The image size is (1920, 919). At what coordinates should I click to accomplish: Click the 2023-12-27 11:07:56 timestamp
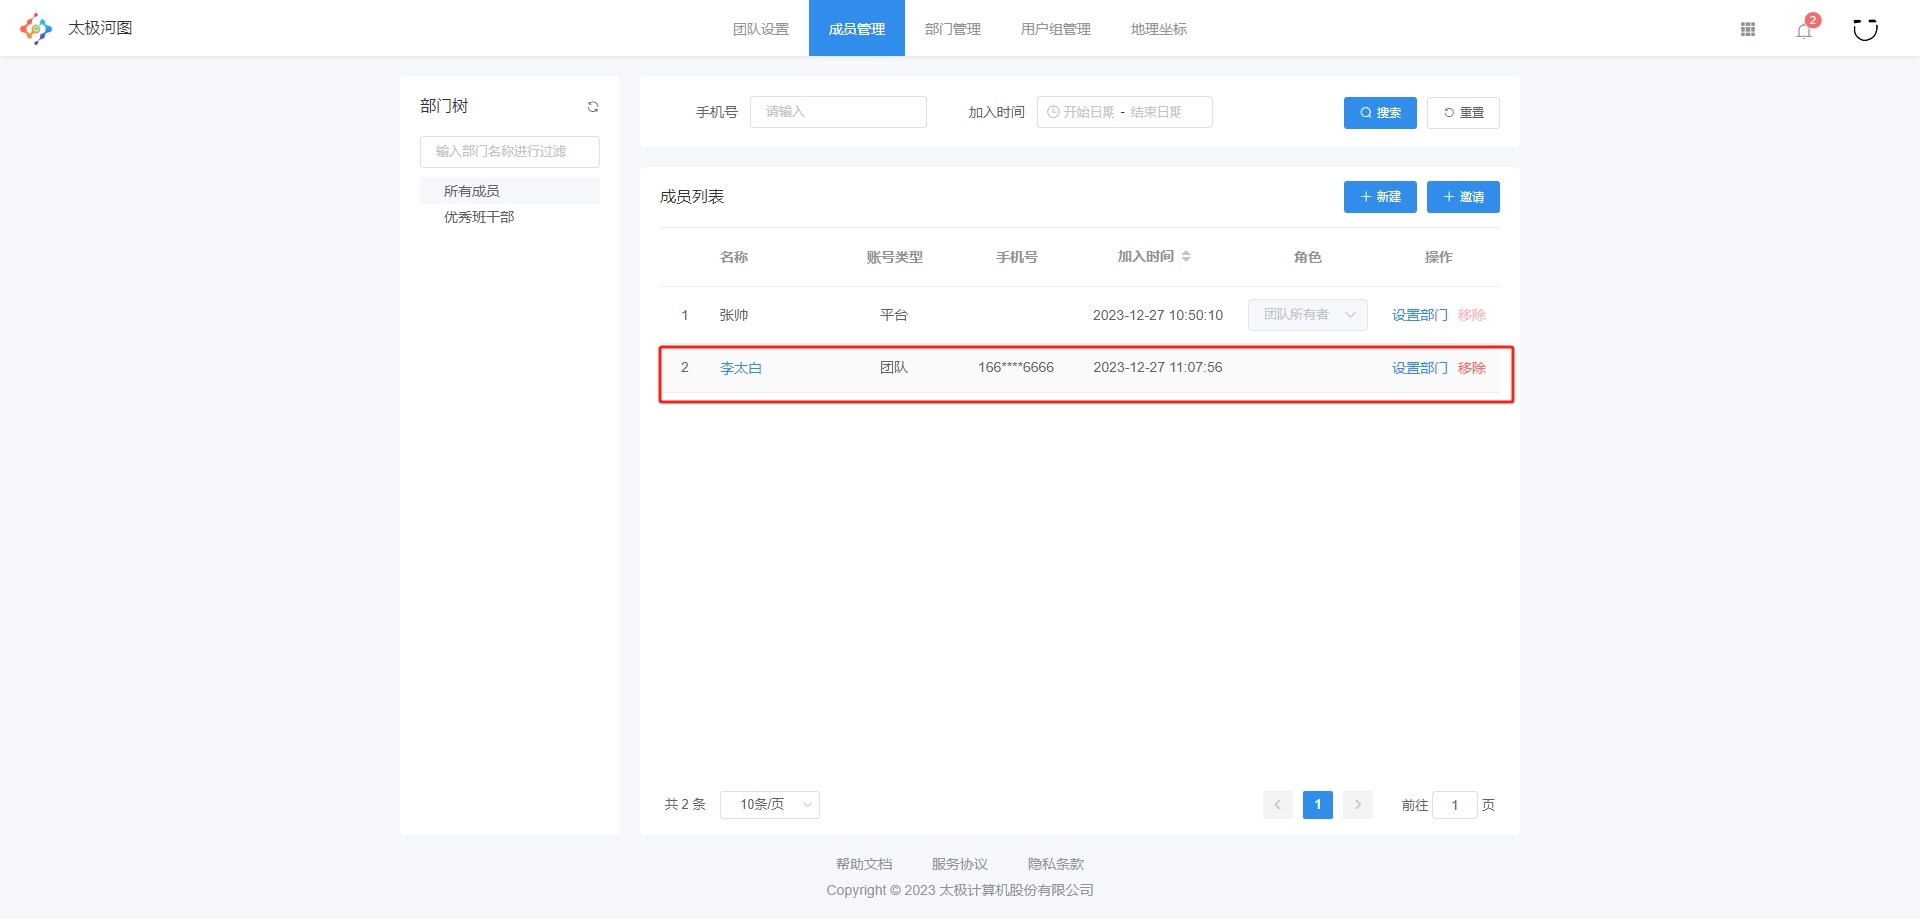(x=1158, y=367)
